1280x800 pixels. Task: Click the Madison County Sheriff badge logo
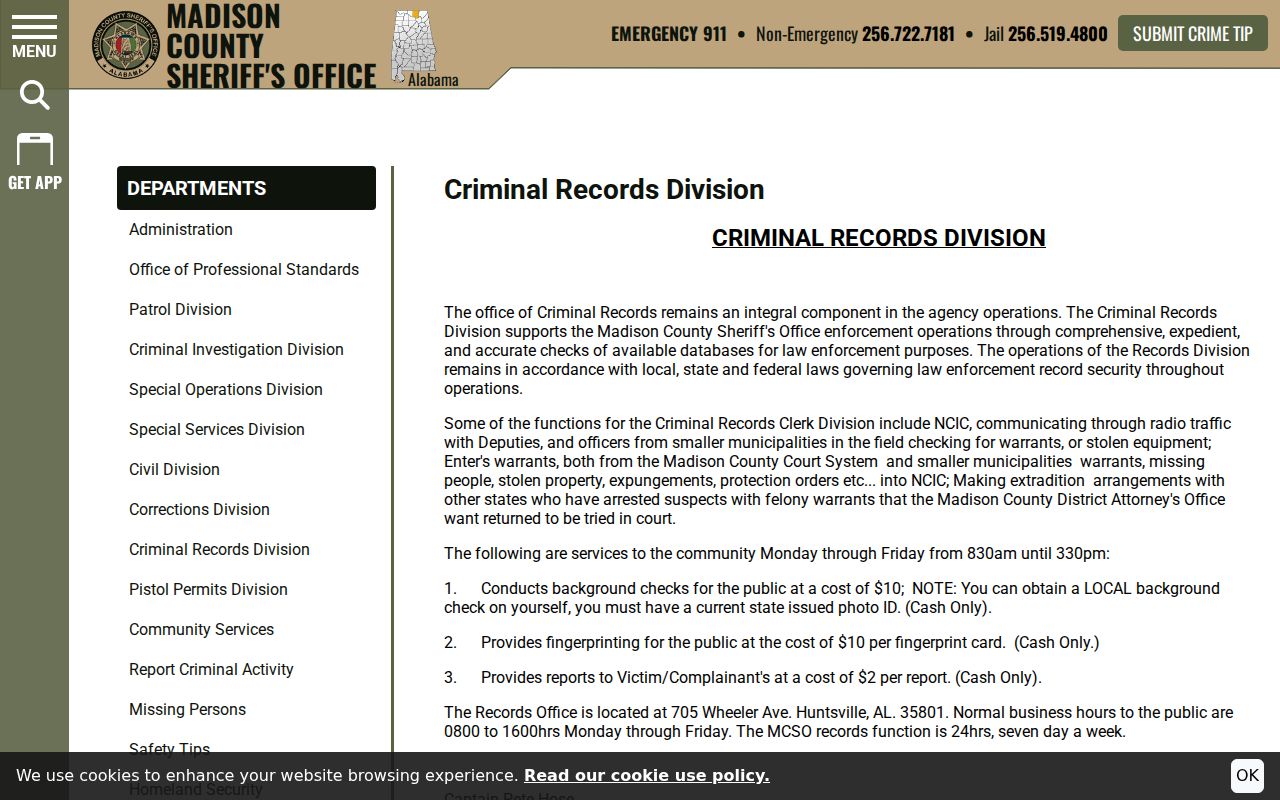click(126, 45)
